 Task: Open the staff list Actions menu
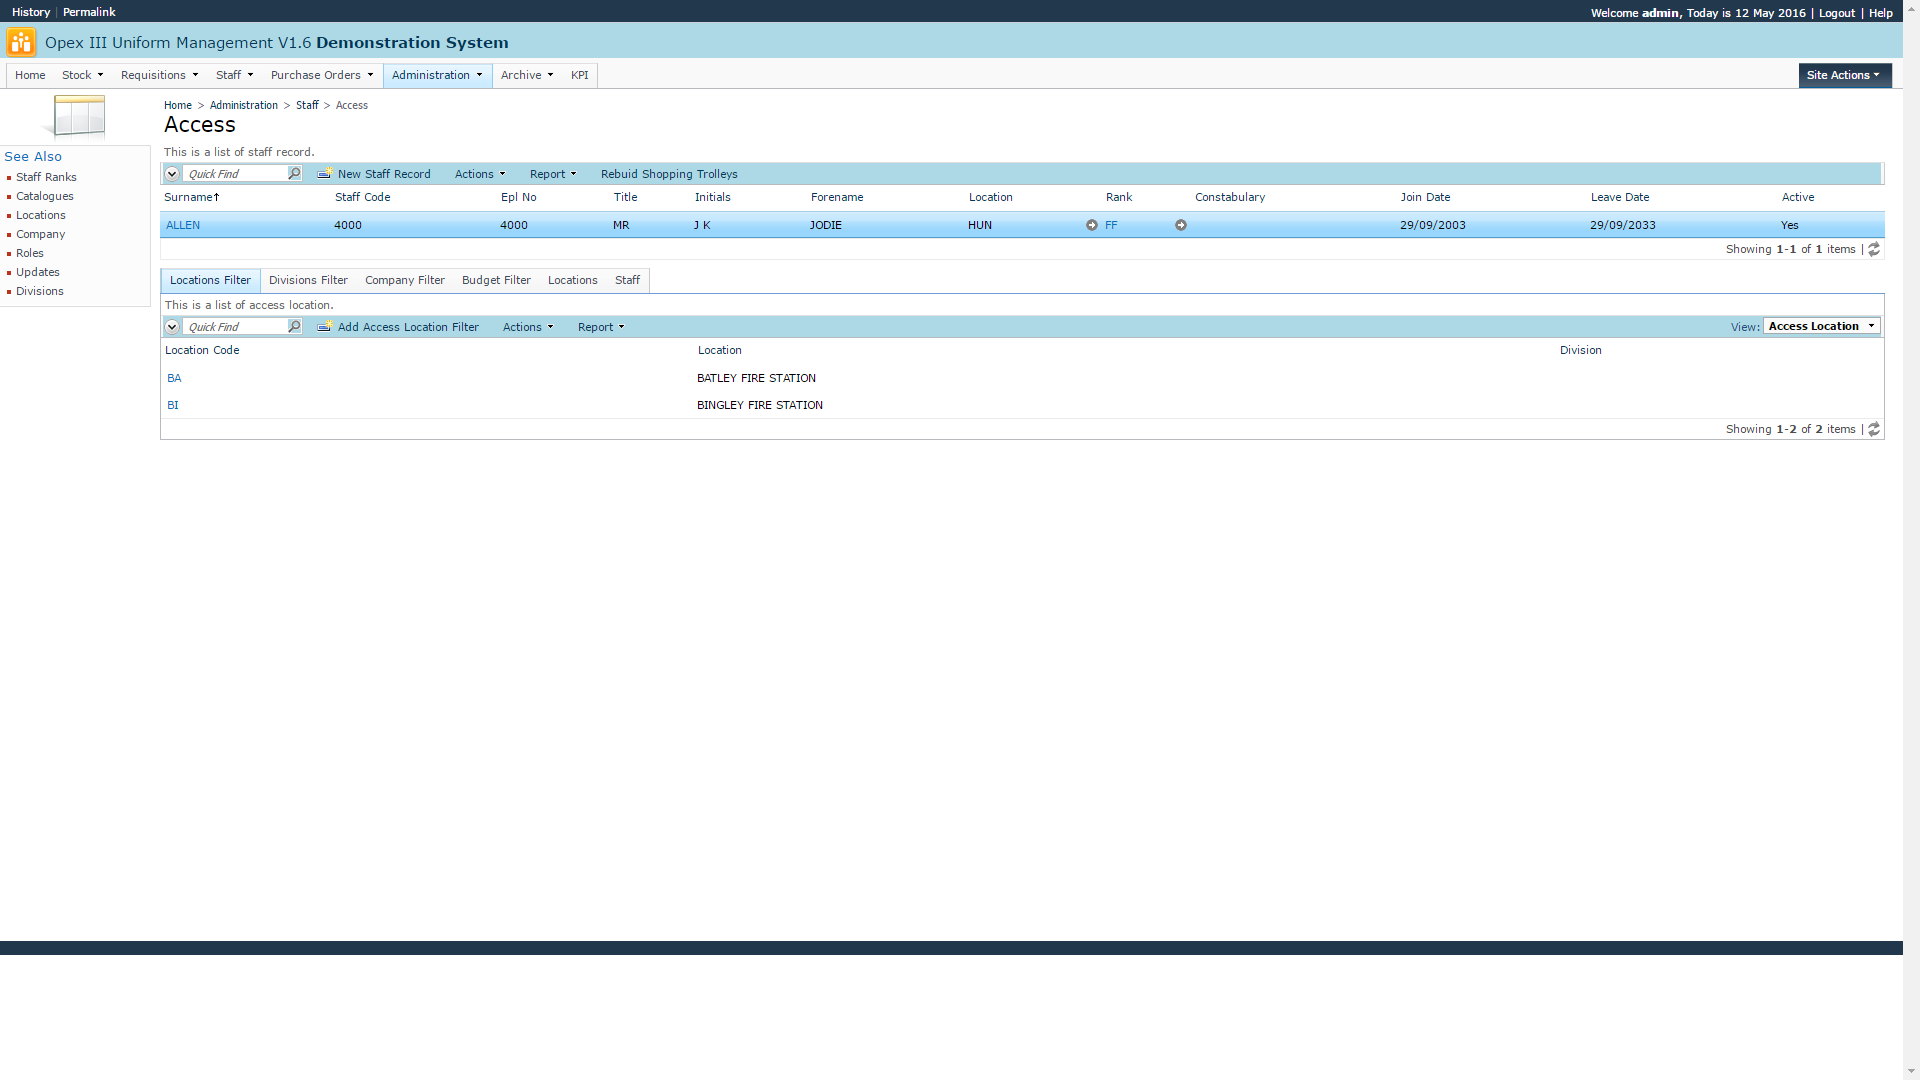click(x=479, y=174)
